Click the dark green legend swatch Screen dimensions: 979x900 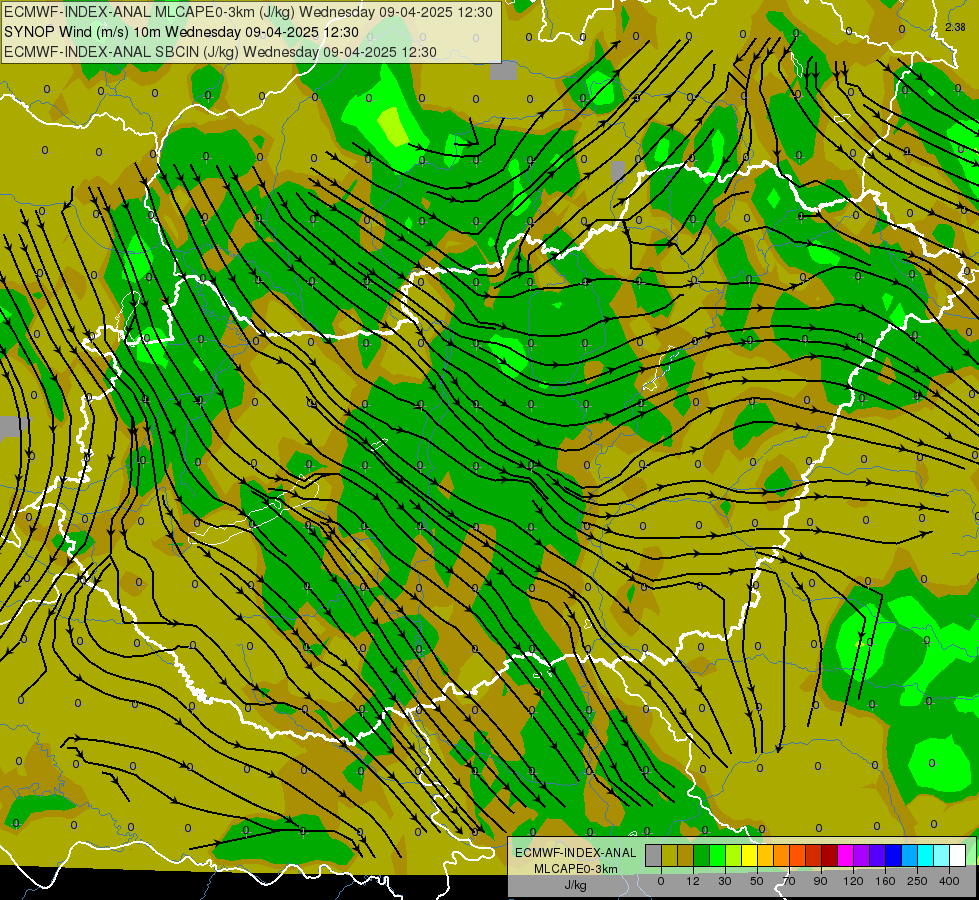tap(702, 855)
